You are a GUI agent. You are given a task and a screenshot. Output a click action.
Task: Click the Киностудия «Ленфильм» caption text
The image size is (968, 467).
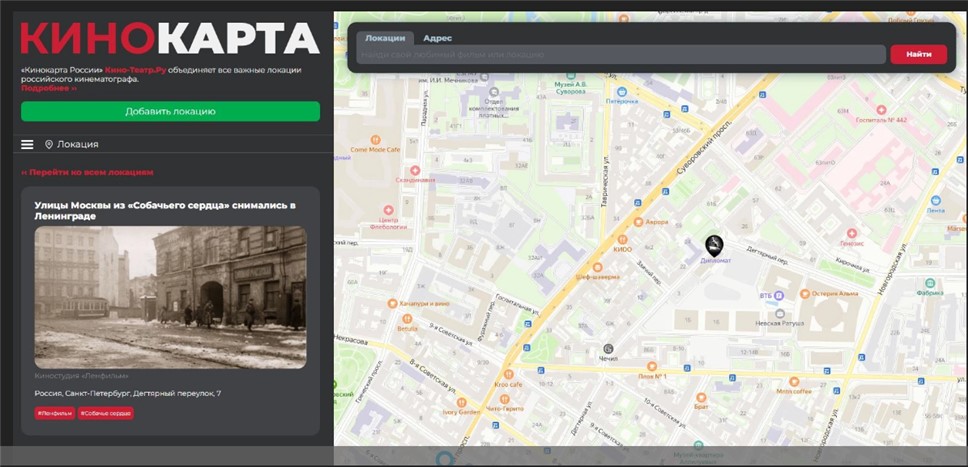[x=81, y=376]
